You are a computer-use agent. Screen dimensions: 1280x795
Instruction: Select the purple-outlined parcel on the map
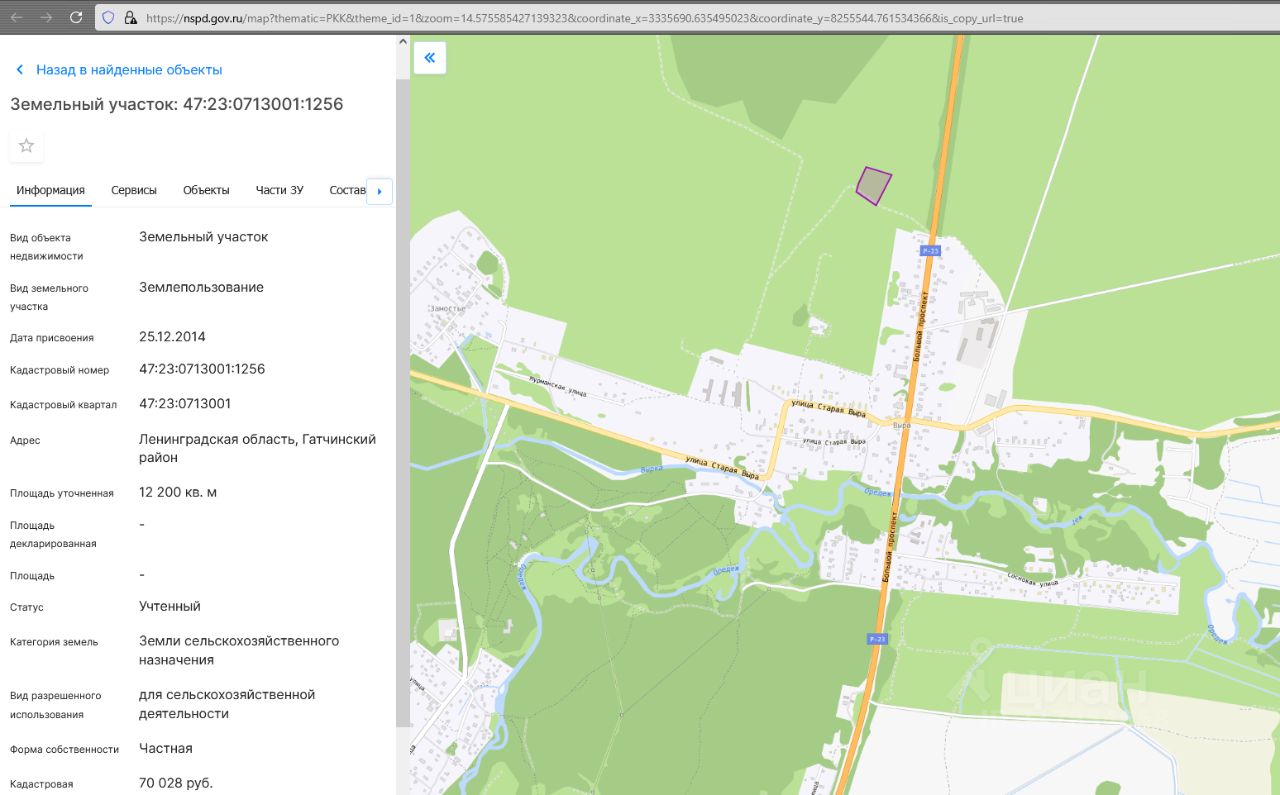pyautogui.click(x=873, y=186)
